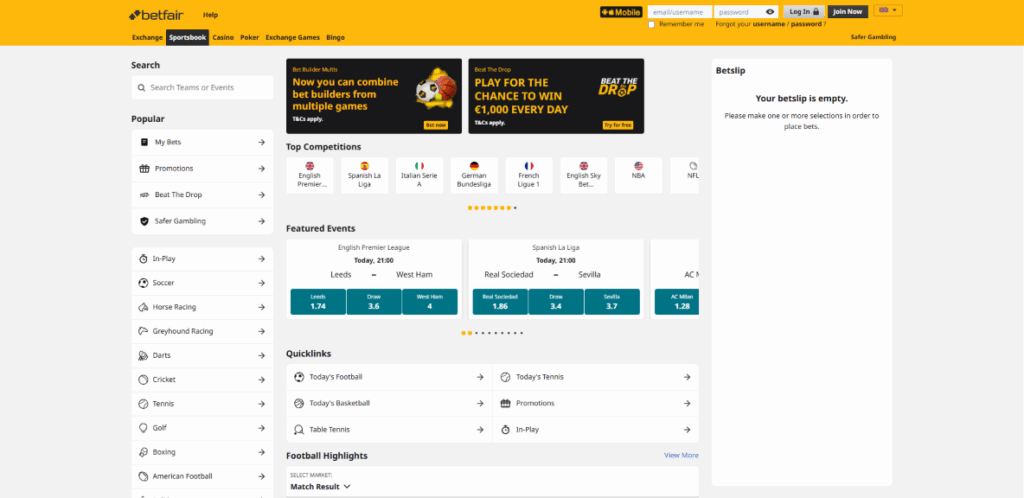The height and width of the screenshot is (498, 1024).
Task: Click the Tennis icon in sidebar
Action: pyautogui.click(x=143, y=404)
